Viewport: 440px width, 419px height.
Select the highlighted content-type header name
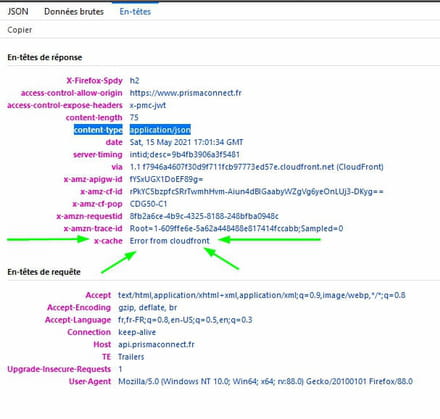click(98, 130)
